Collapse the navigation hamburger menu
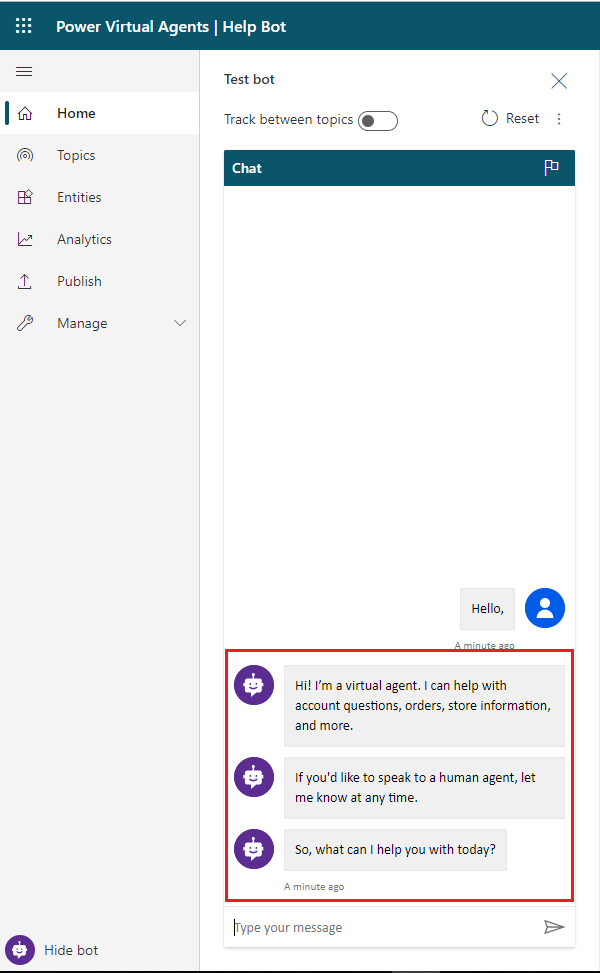The image size is (600, 973). tap(24, 71)
